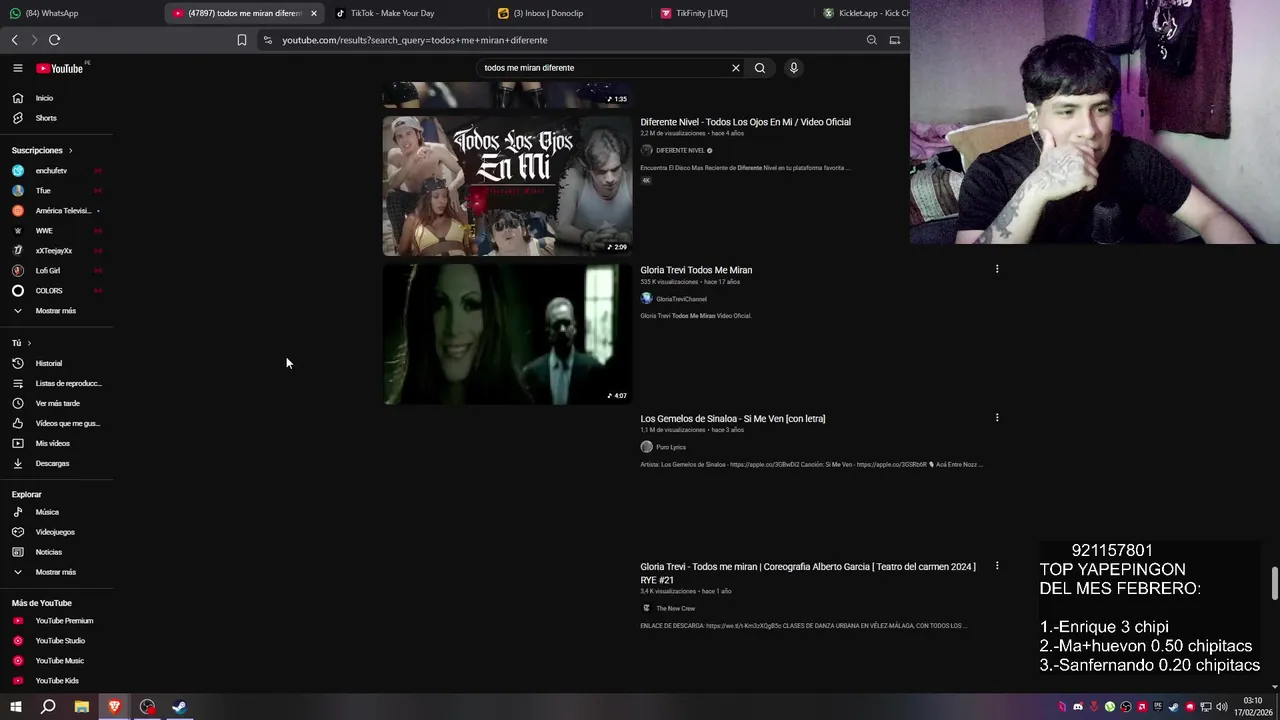Open Inicio in the sidebar
1280x720 pixels.
click(56, 98)
